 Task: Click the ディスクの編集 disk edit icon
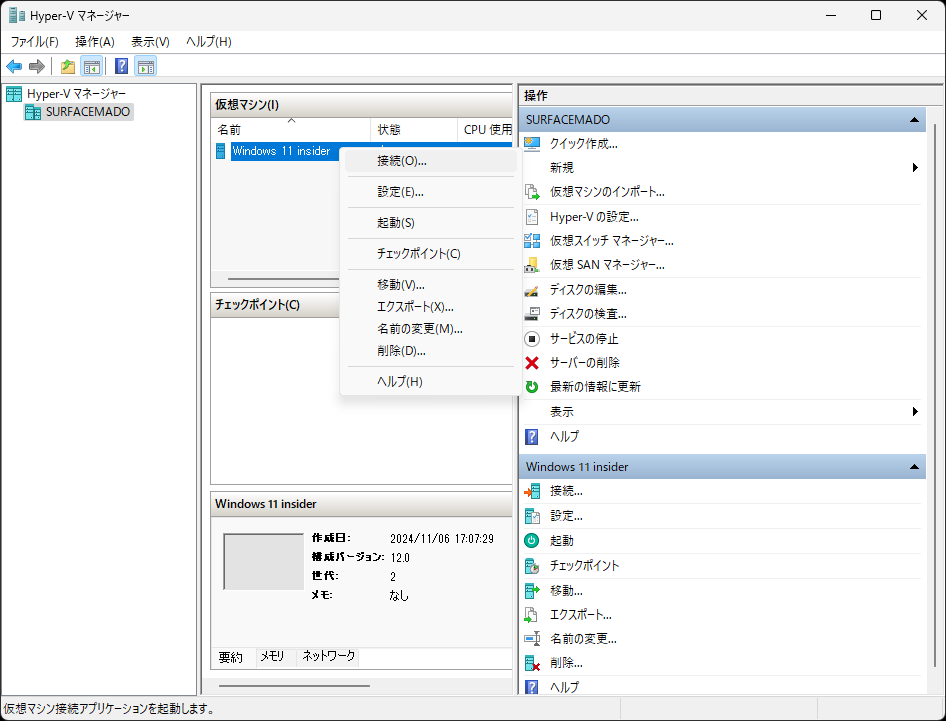tap(531, 290)
